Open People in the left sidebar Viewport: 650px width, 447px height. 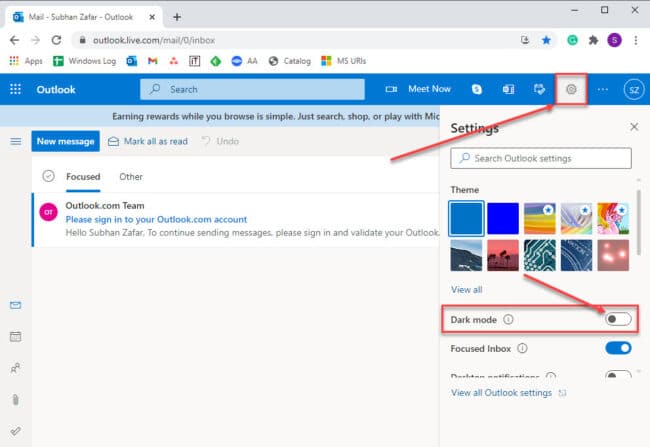pos(15,368)
